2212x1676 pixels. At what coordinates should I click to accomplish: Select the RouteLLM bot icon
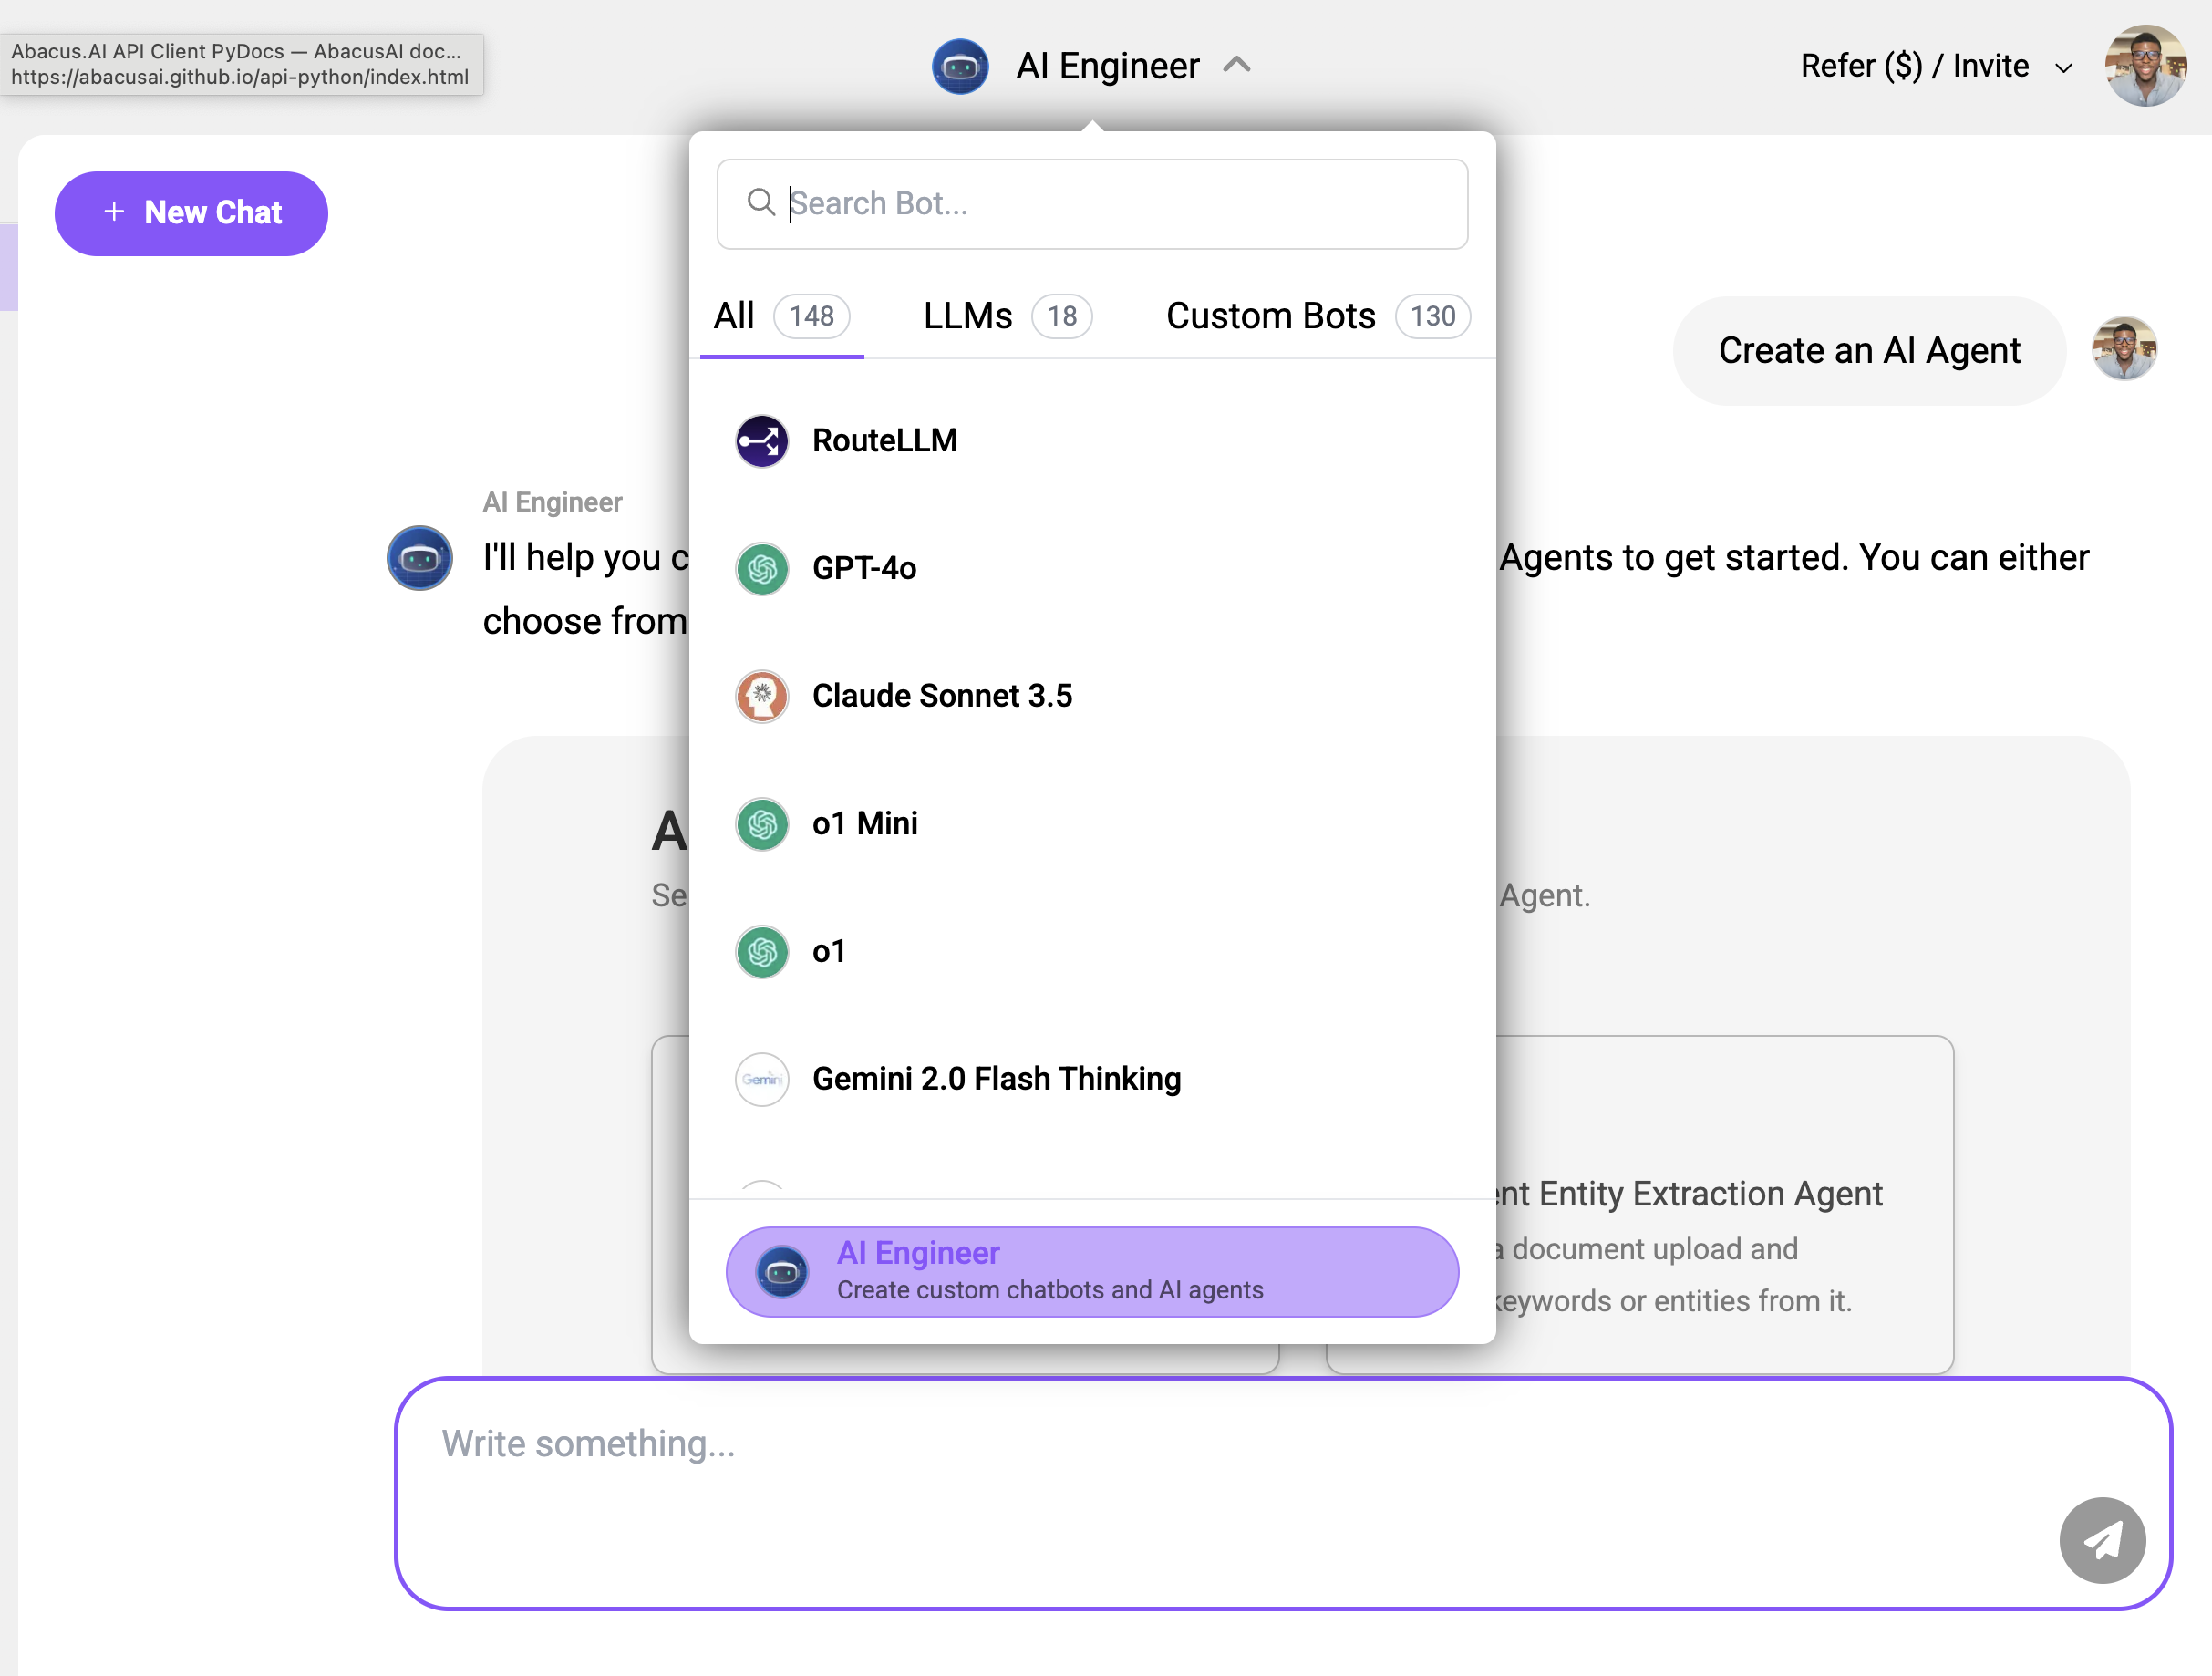[762, 441]
